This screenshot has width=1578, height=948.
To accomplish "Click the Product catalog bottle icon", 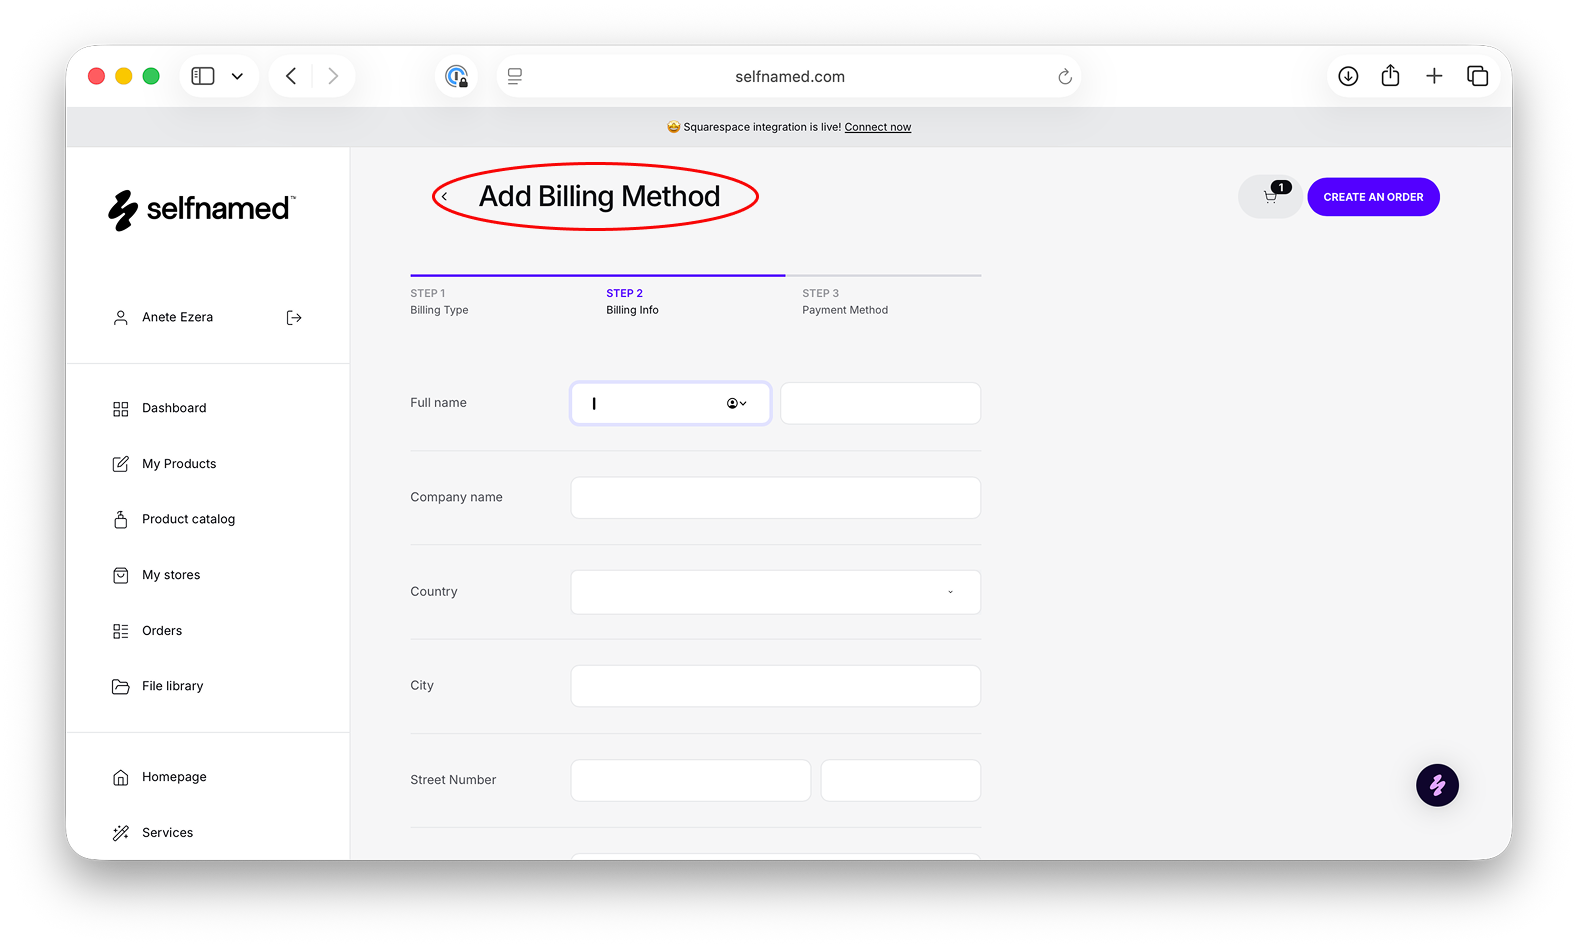I will coord(121,519).
